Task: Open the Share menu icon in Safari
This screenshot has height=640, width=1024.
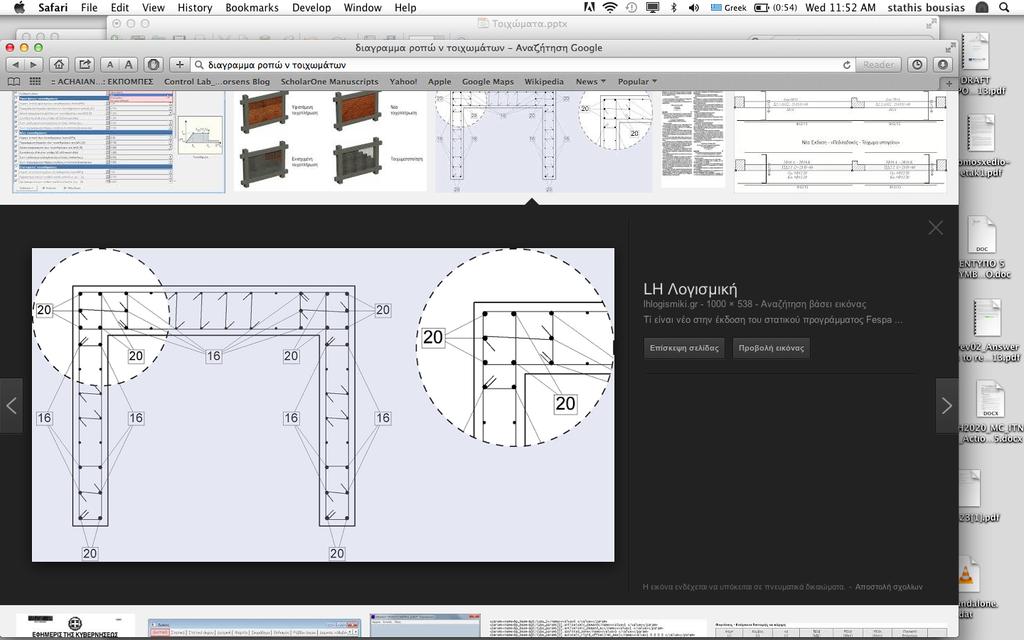Action: (x=85, y=65)
